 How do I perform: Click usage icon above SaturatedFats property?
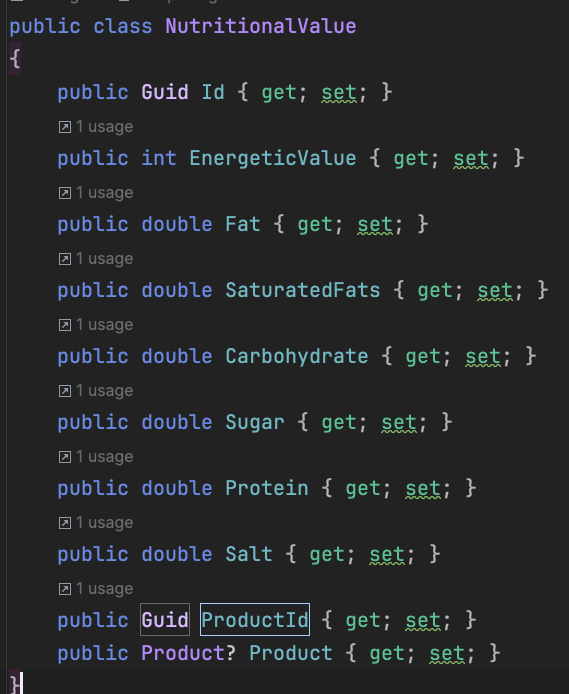tap(65, 259)
